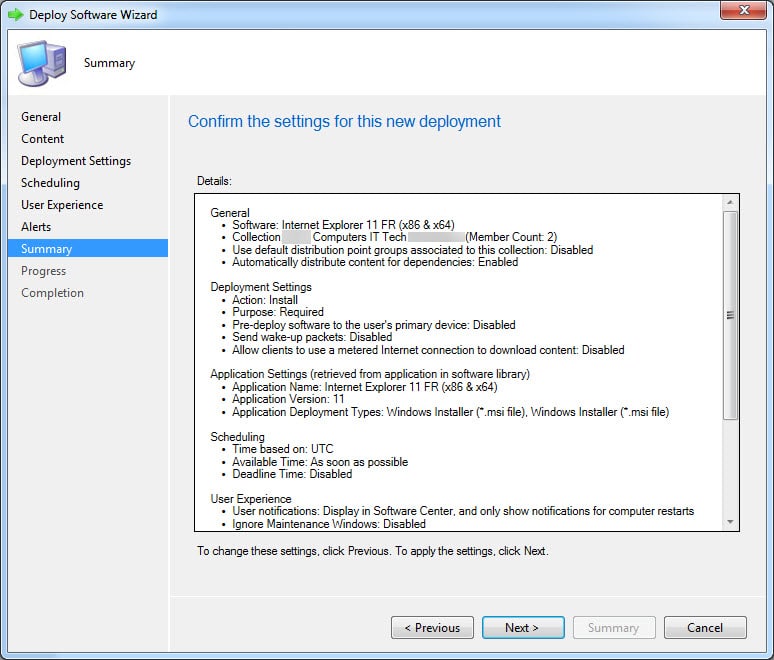Cancel the deployment wizard
The height and width of the screenshot is (660, 774).
(x=705, y=627)
